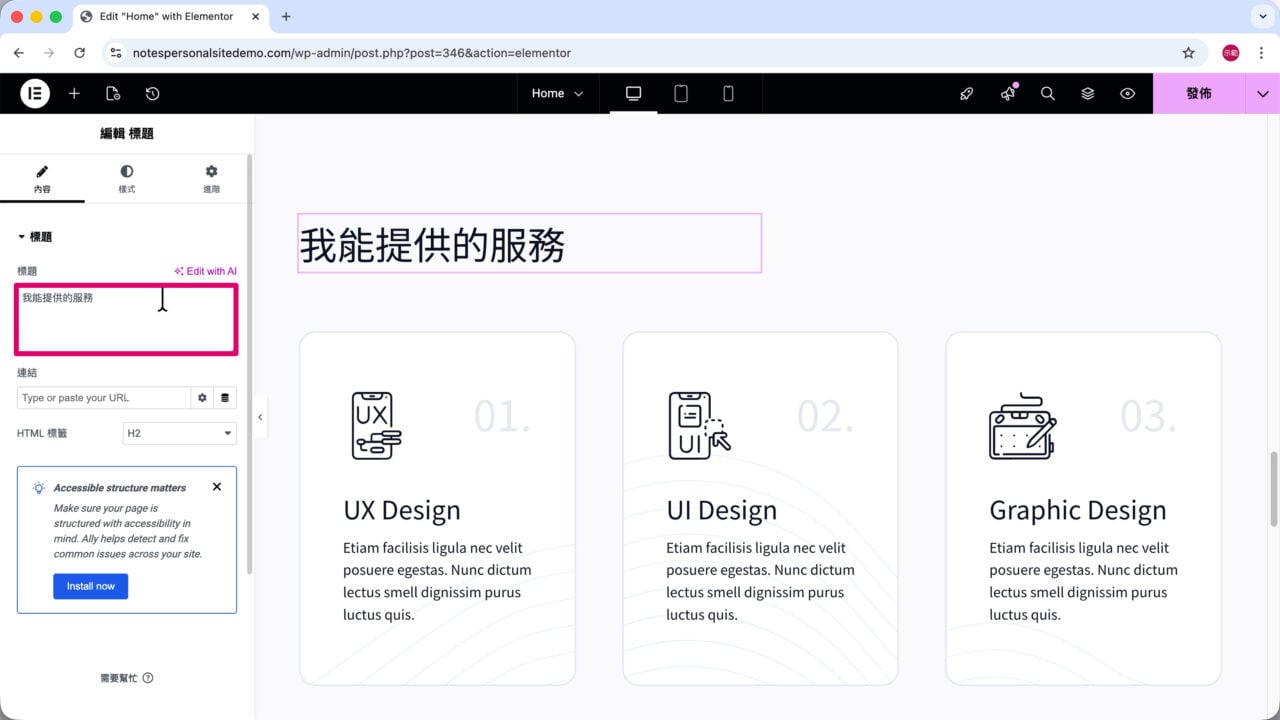Viewport: 1280px width, 720px height.
Task: Click the 01. number on the first card
Action: pos(502,417)
